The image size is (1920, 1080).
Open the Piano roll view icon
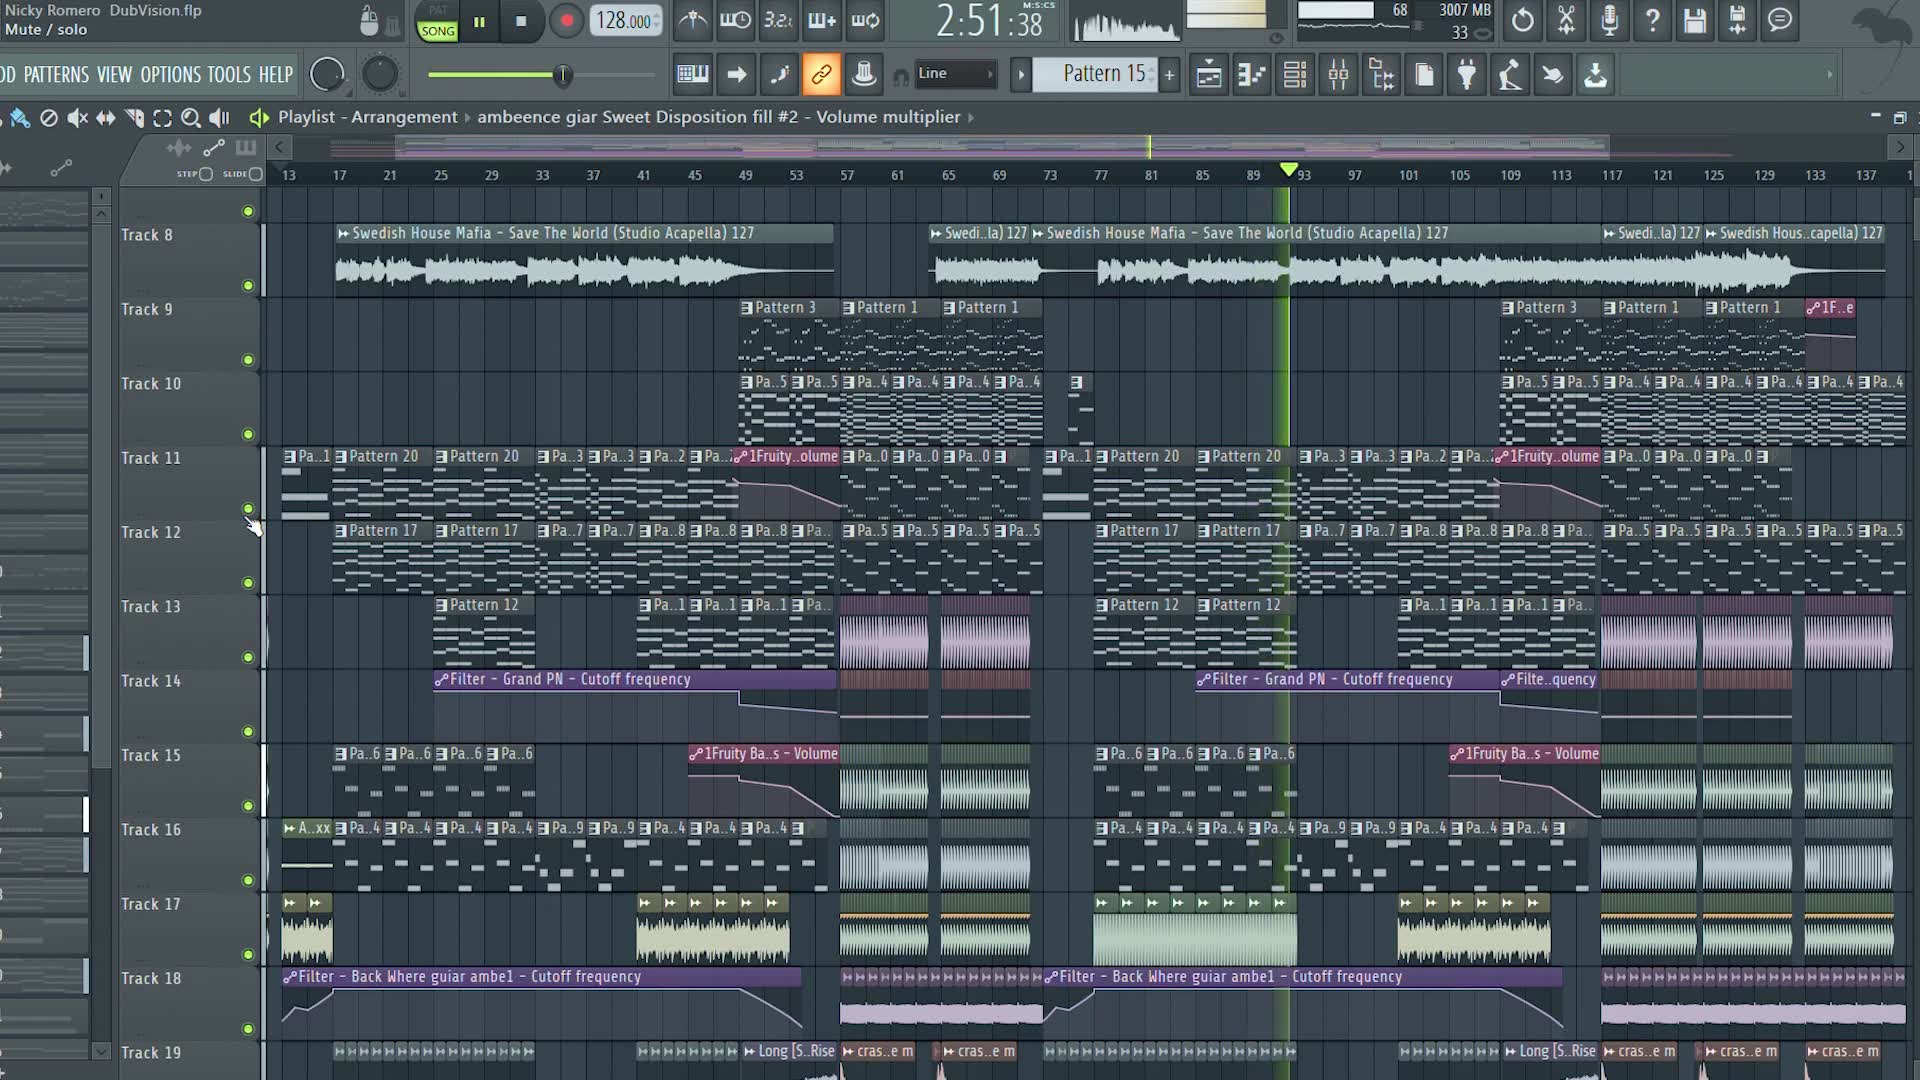click(1251, 74)
